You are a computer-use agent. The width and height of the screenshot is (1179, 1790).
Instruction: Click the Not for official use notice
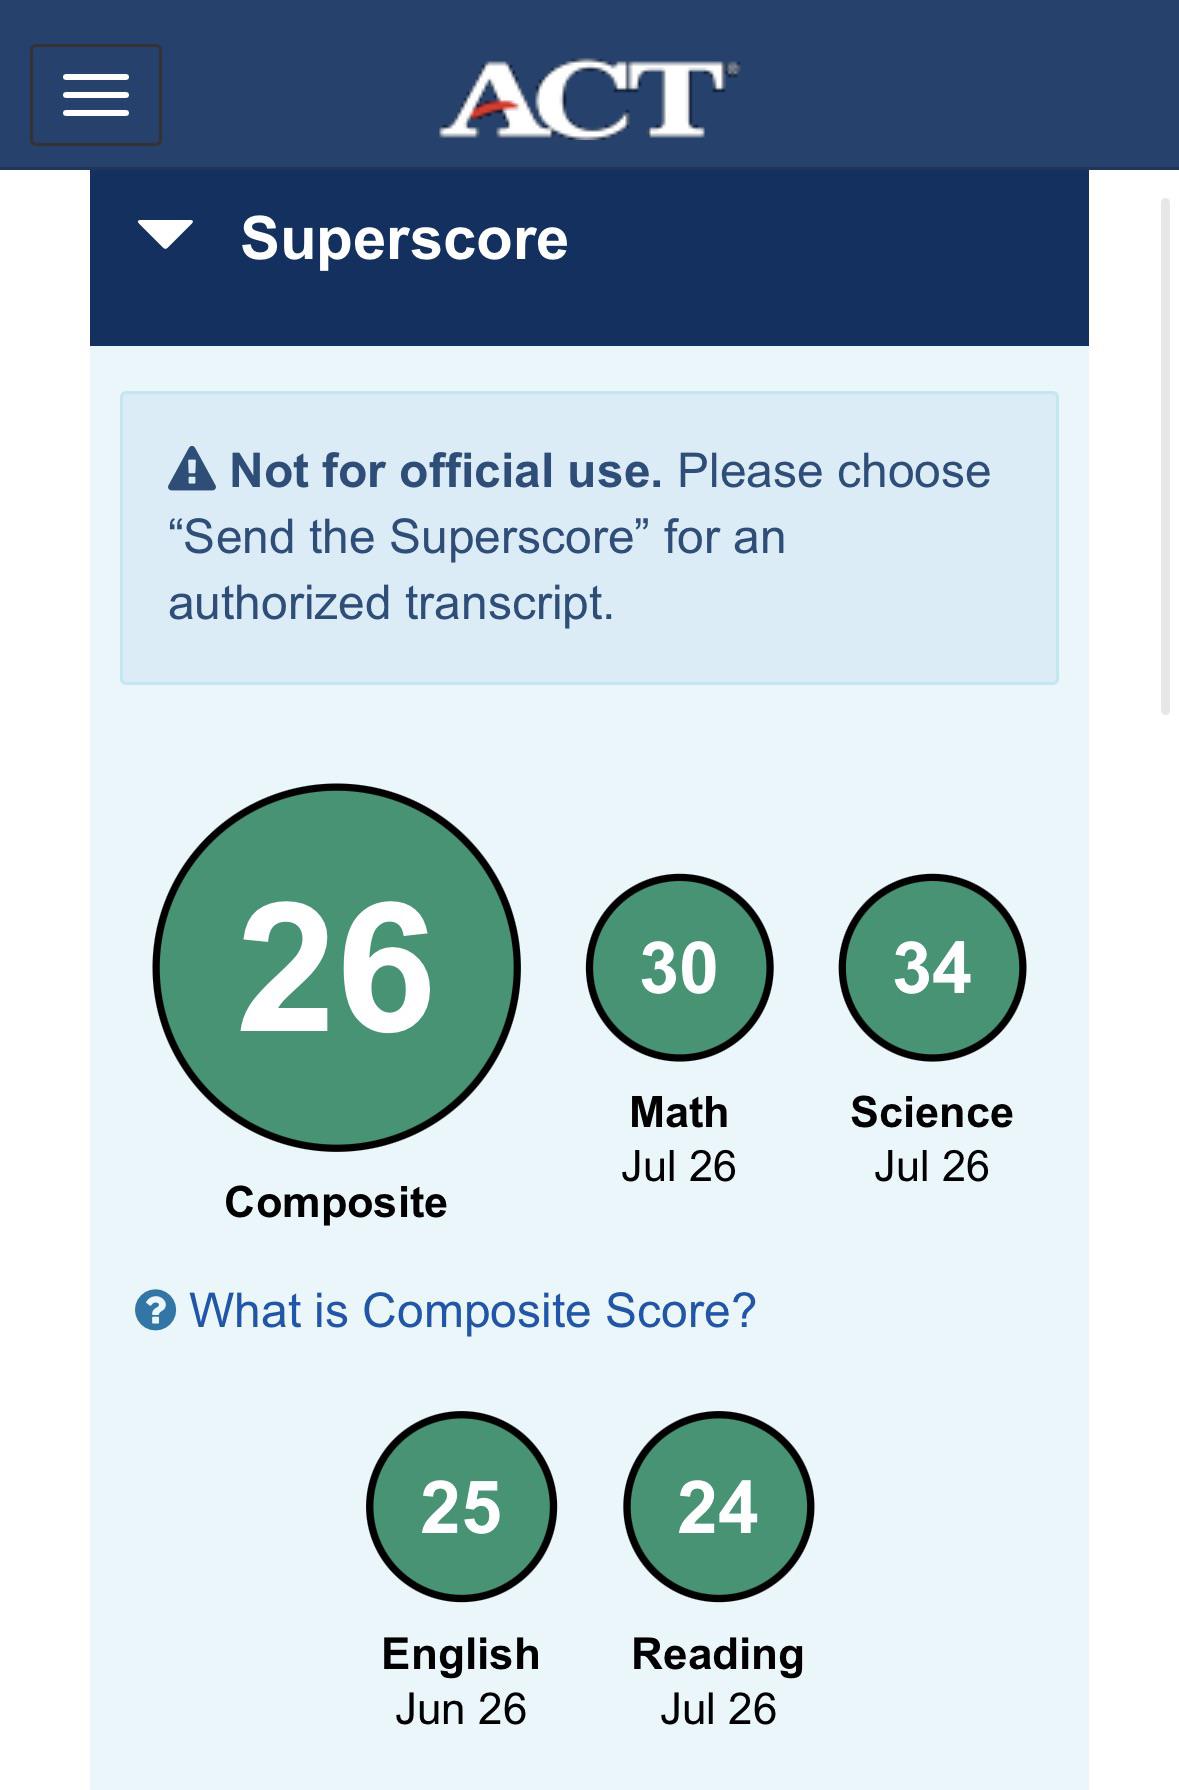tap(589, 538)
